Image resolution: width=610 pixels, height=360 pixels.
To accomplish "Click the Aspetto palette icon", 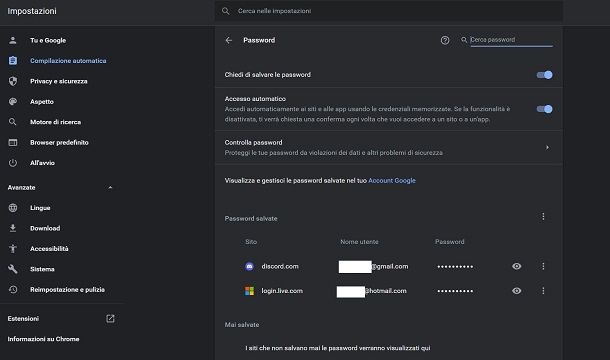I will click(13, 102).
